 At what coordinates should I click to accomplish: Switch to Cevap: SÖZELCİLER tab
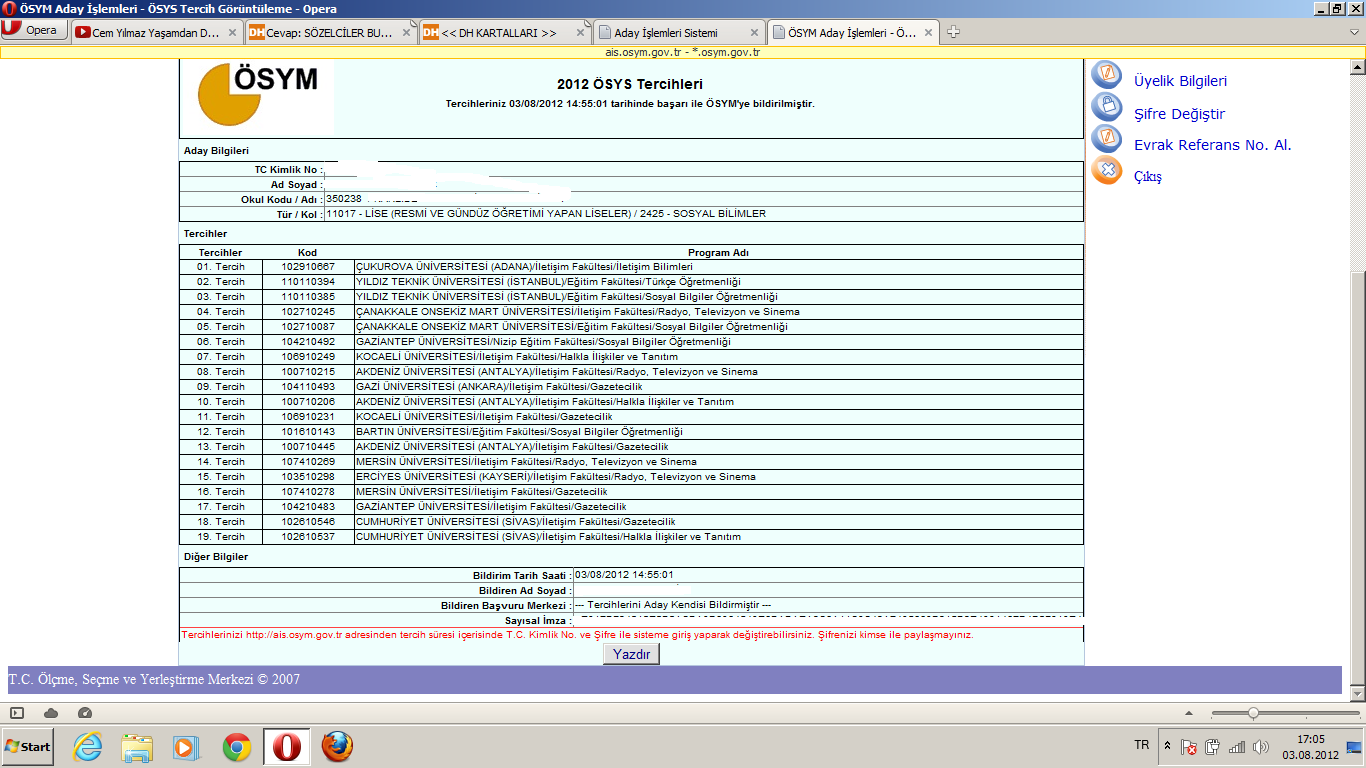pyautogui.click(x=330, y=32)
